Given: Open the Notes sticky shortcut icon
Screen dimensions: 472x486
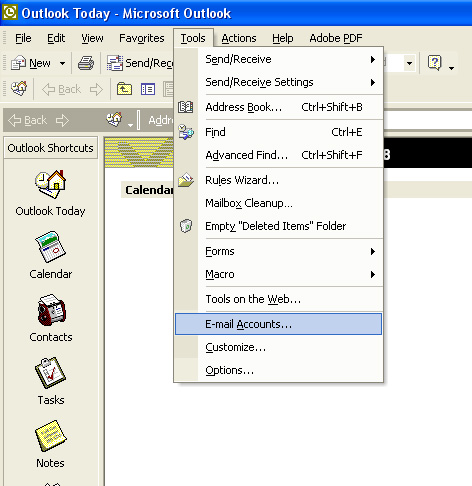Looking at the screenshot, I should point(51,436).
